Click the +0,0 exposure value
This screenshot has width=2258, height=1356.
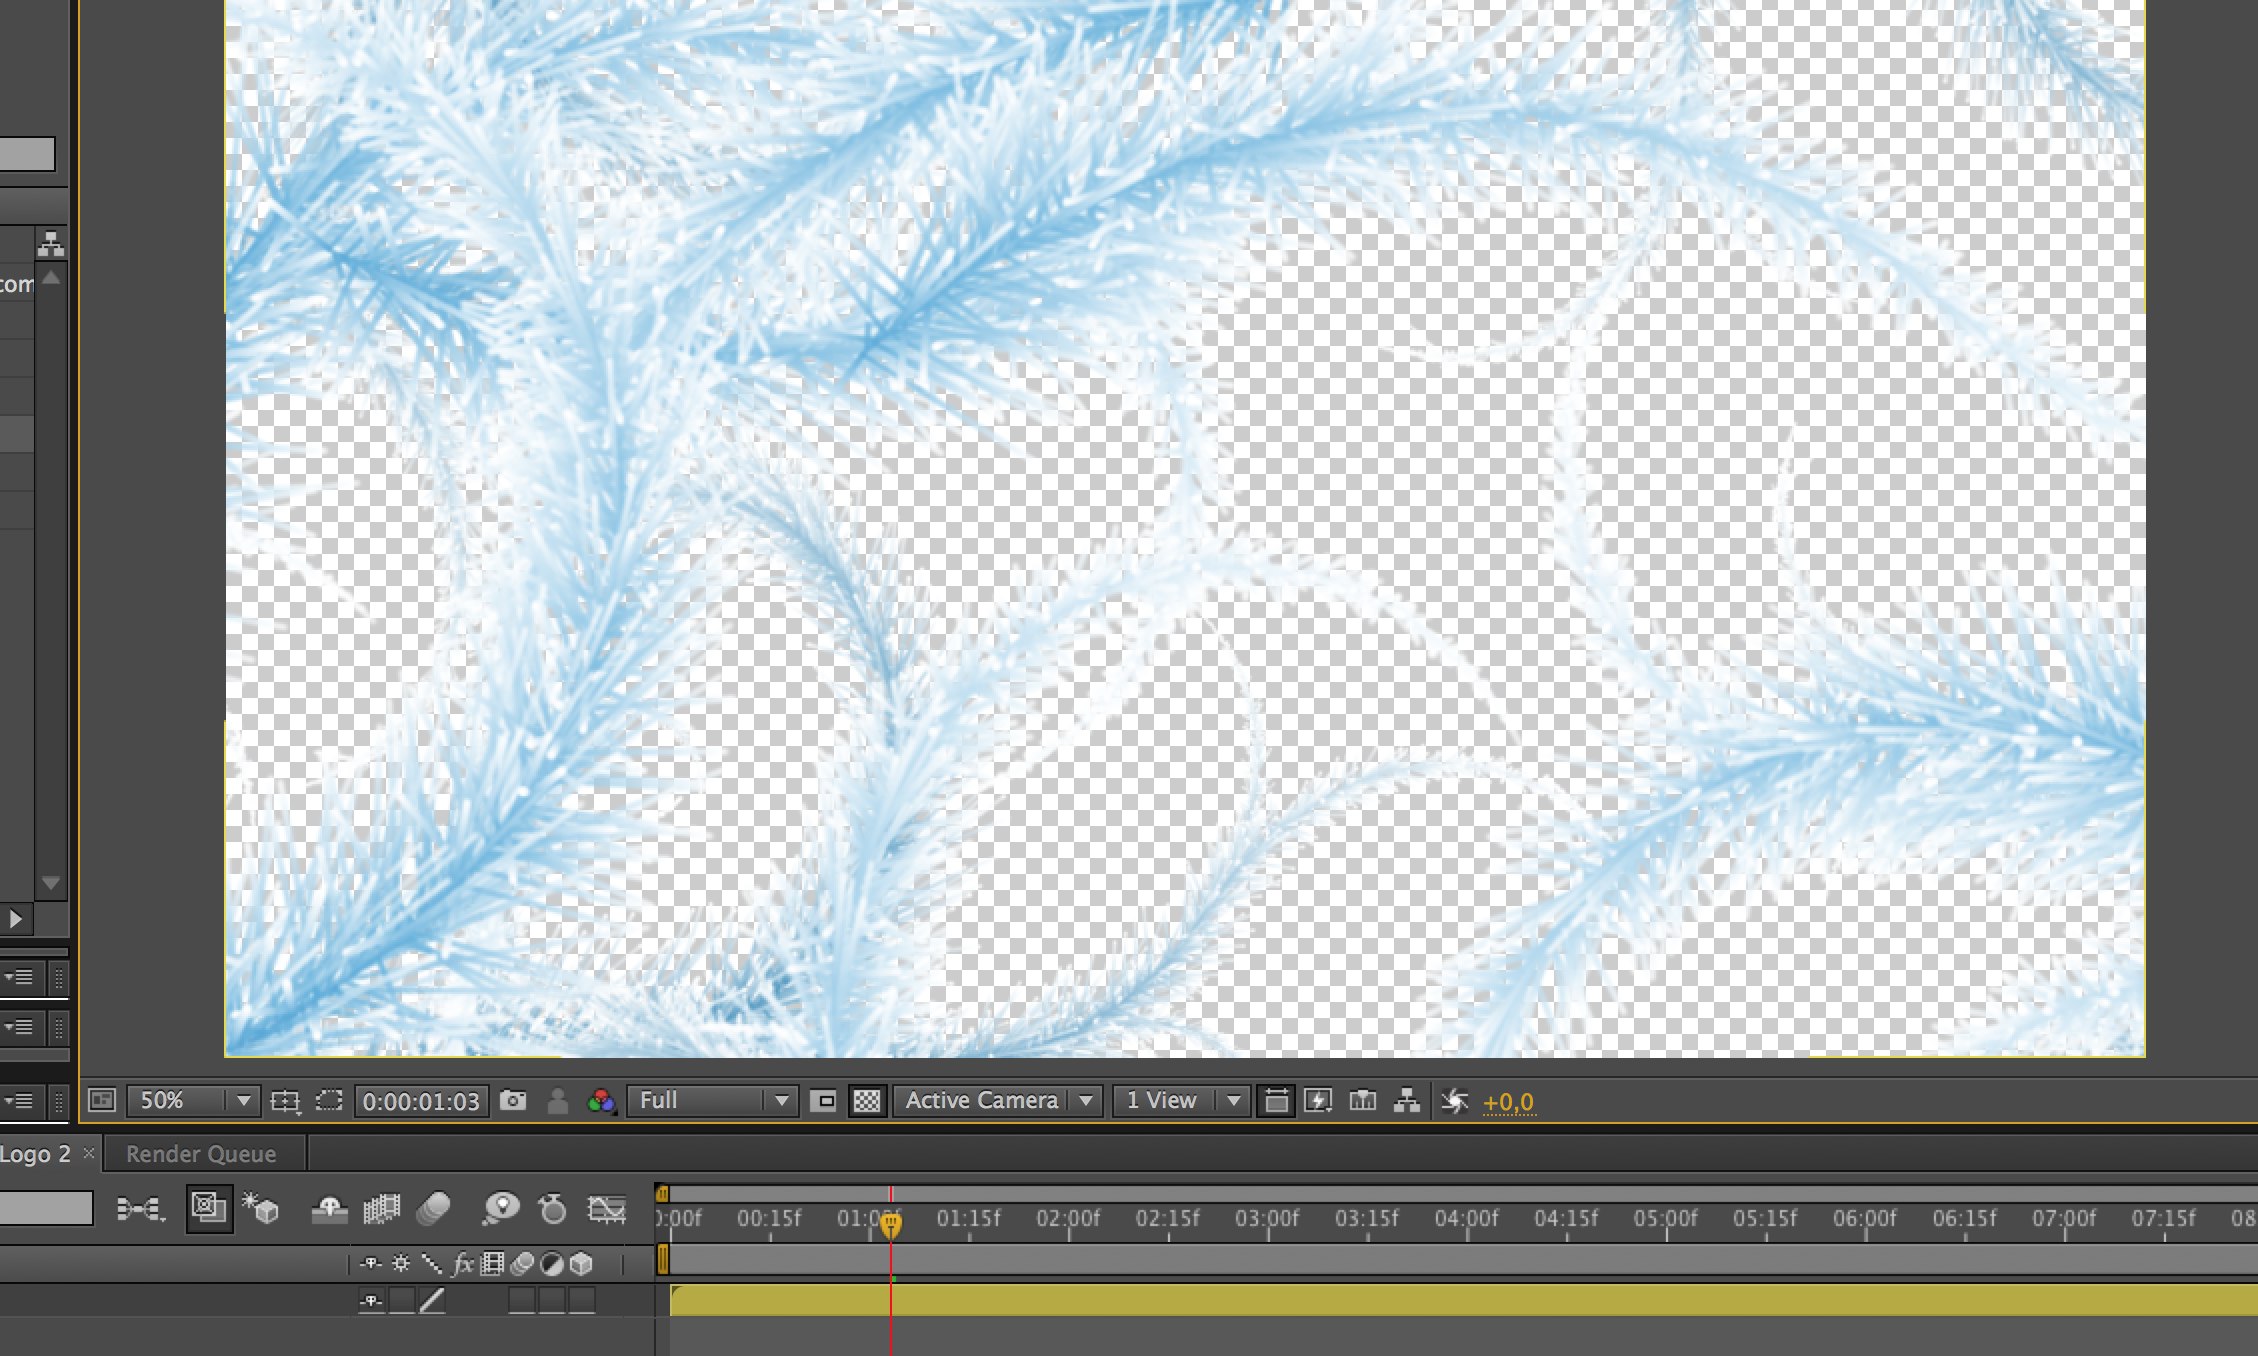(x=1508, y=1102)
